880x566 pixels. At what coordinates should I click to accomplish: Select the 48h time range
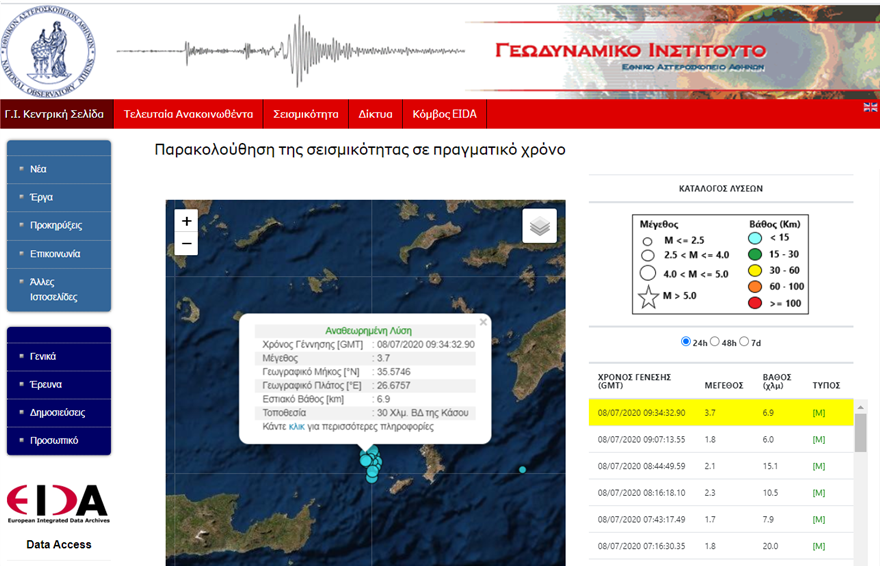tap(714, 341)
